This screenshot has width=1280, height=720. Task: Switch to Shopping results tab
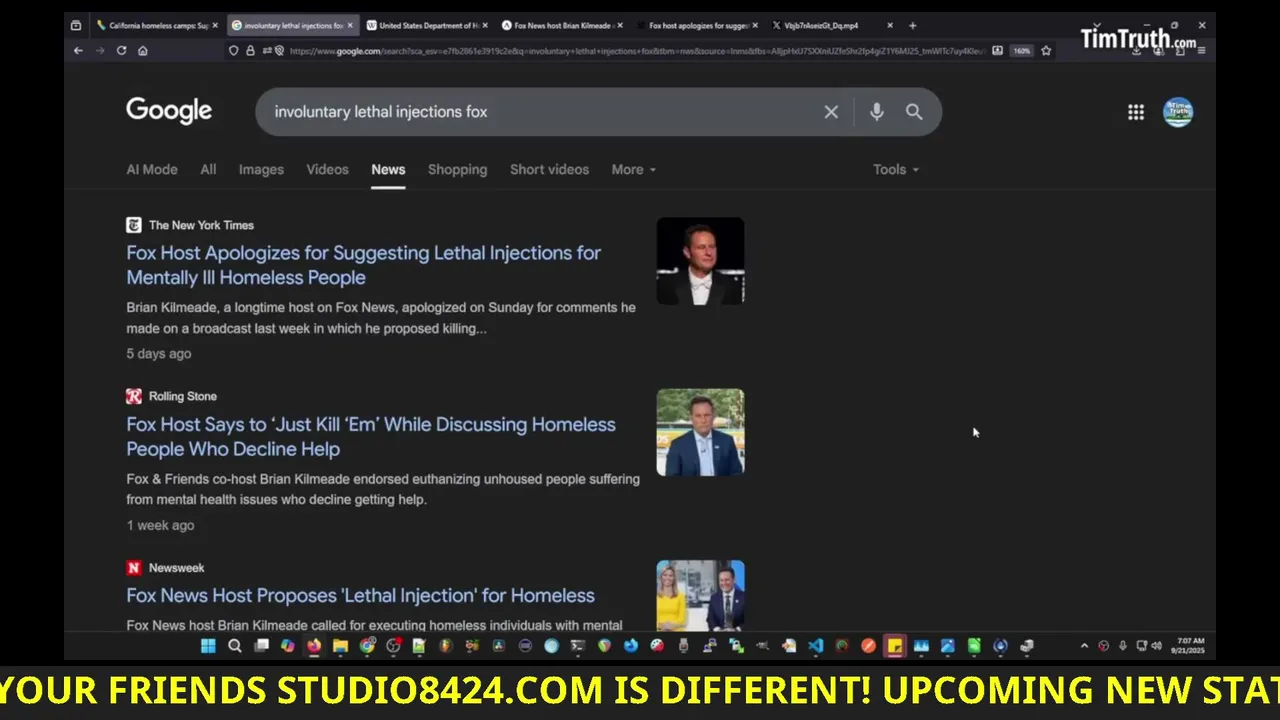[457, 169]
